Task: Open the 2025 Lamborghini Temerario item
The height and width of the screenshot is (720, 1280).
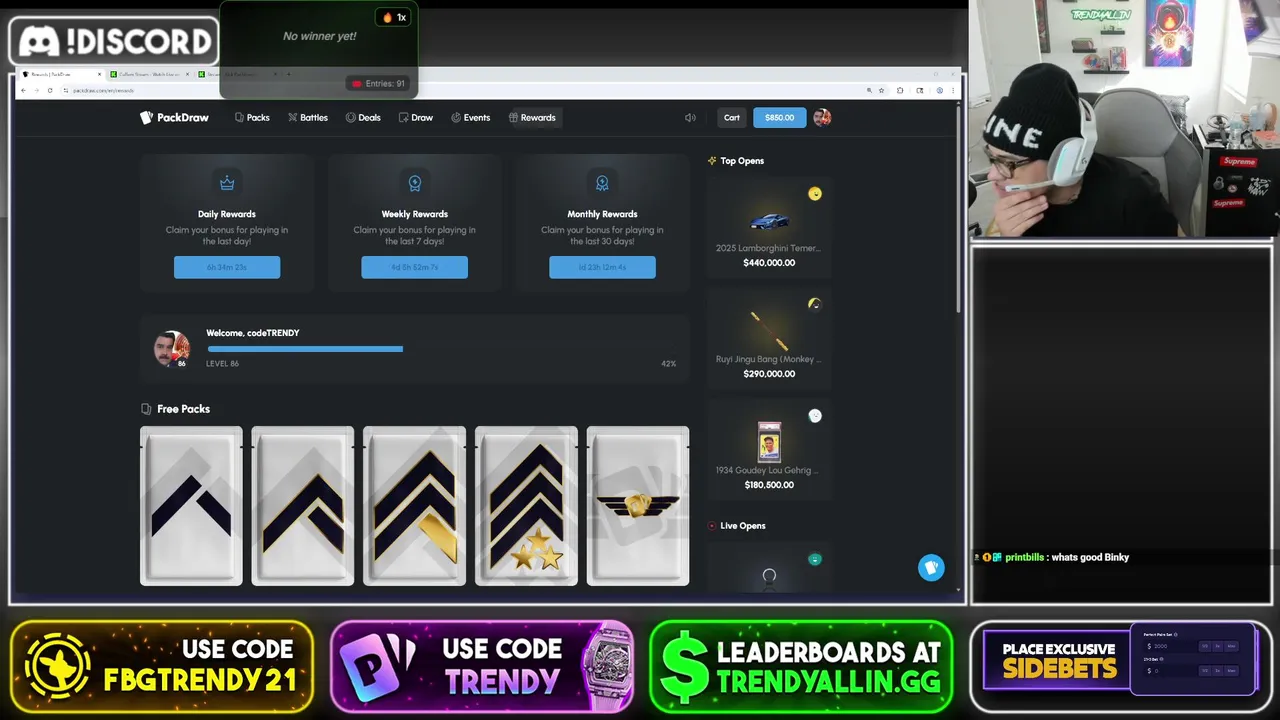Action: point(769,229)
